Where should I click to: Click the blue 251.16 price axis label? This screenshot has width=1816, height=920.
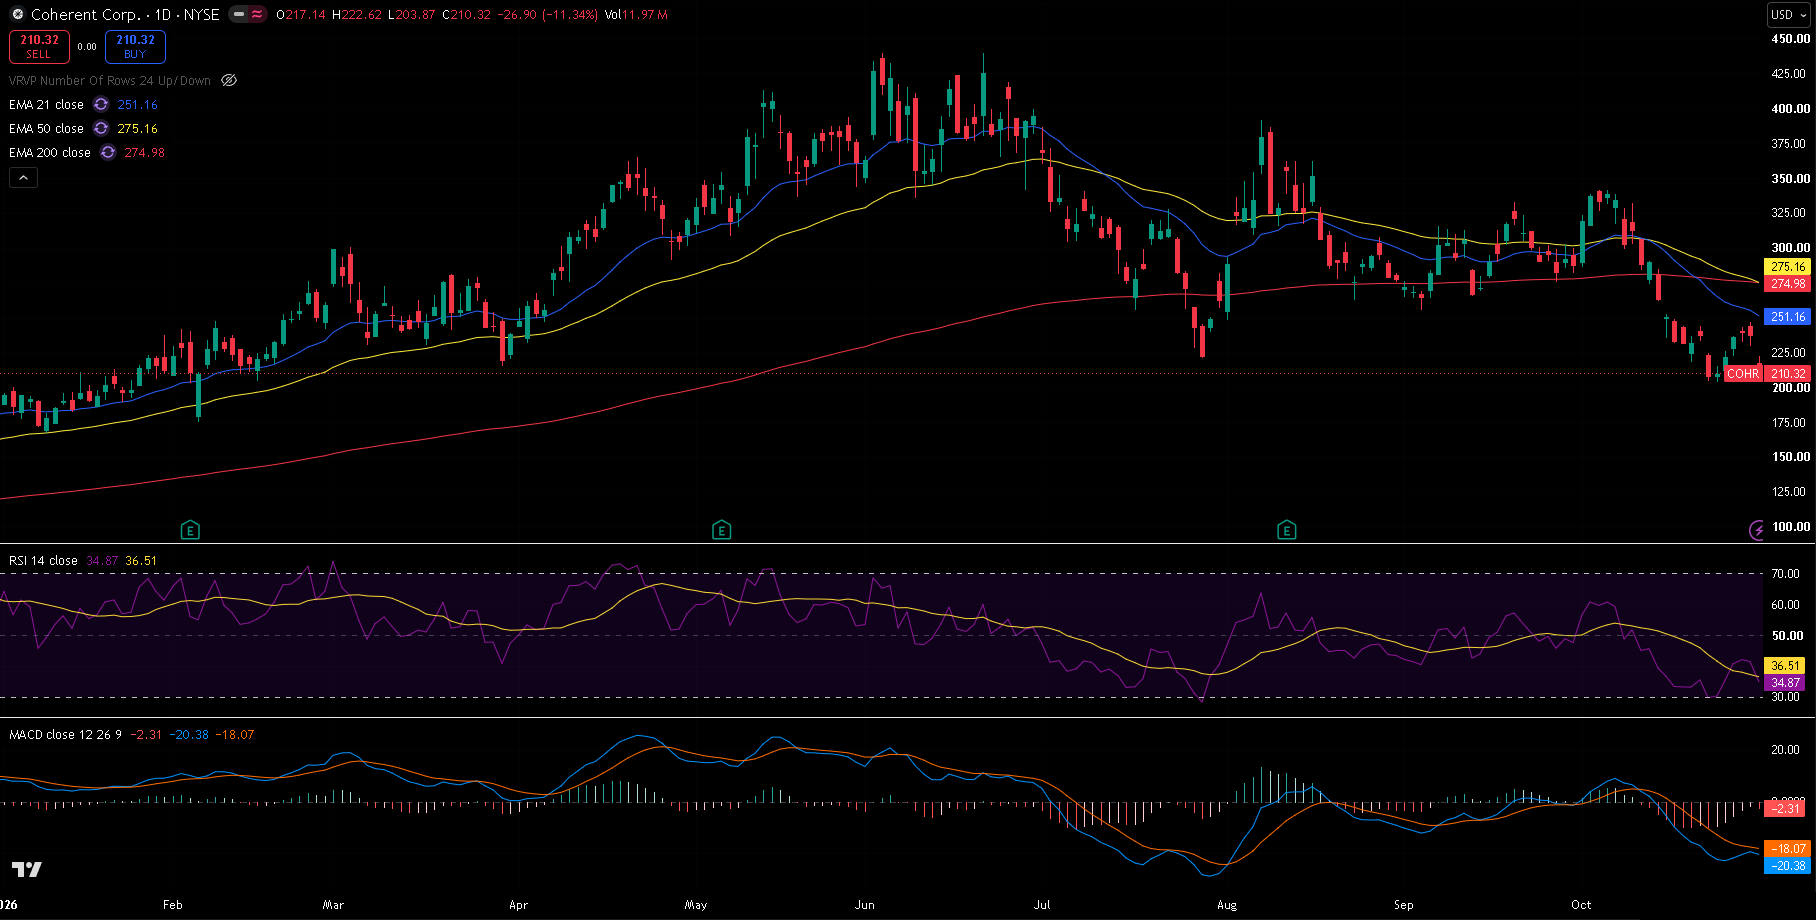coord(1788,317)
